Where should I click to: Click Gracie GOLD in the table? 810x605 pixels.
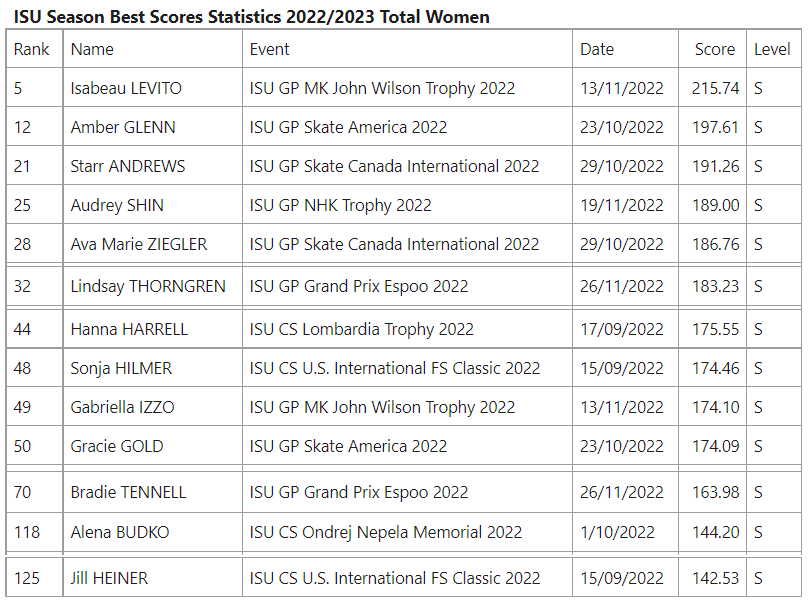tap(117, 446)
